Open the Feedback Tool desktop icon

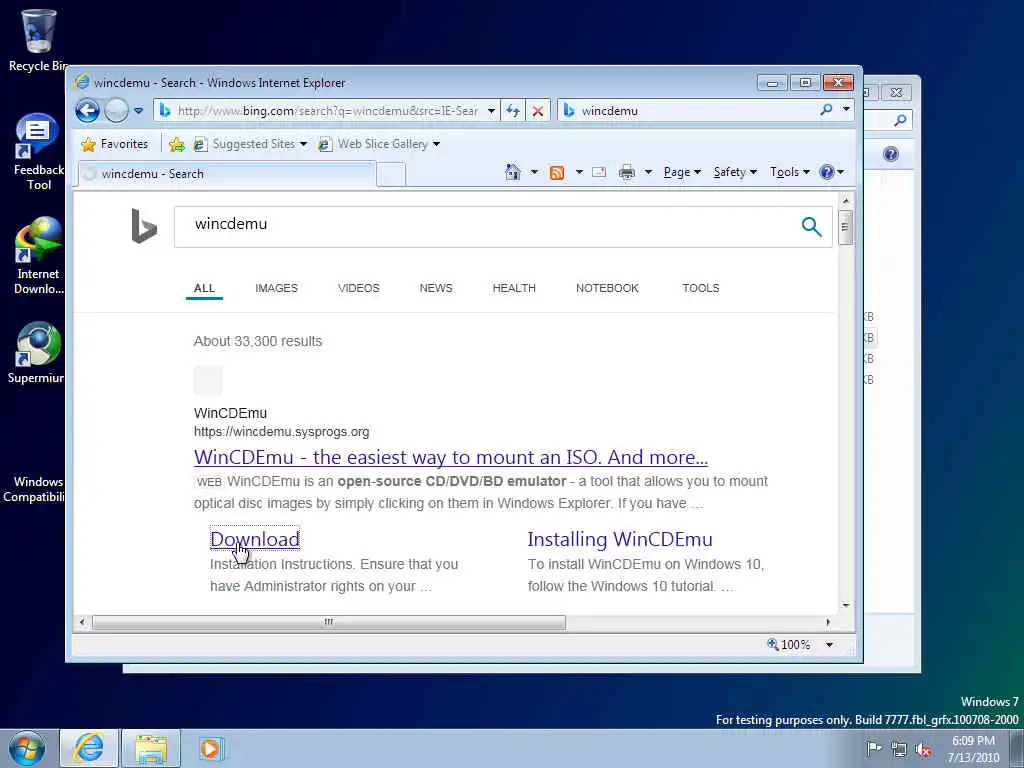(38, 152)
